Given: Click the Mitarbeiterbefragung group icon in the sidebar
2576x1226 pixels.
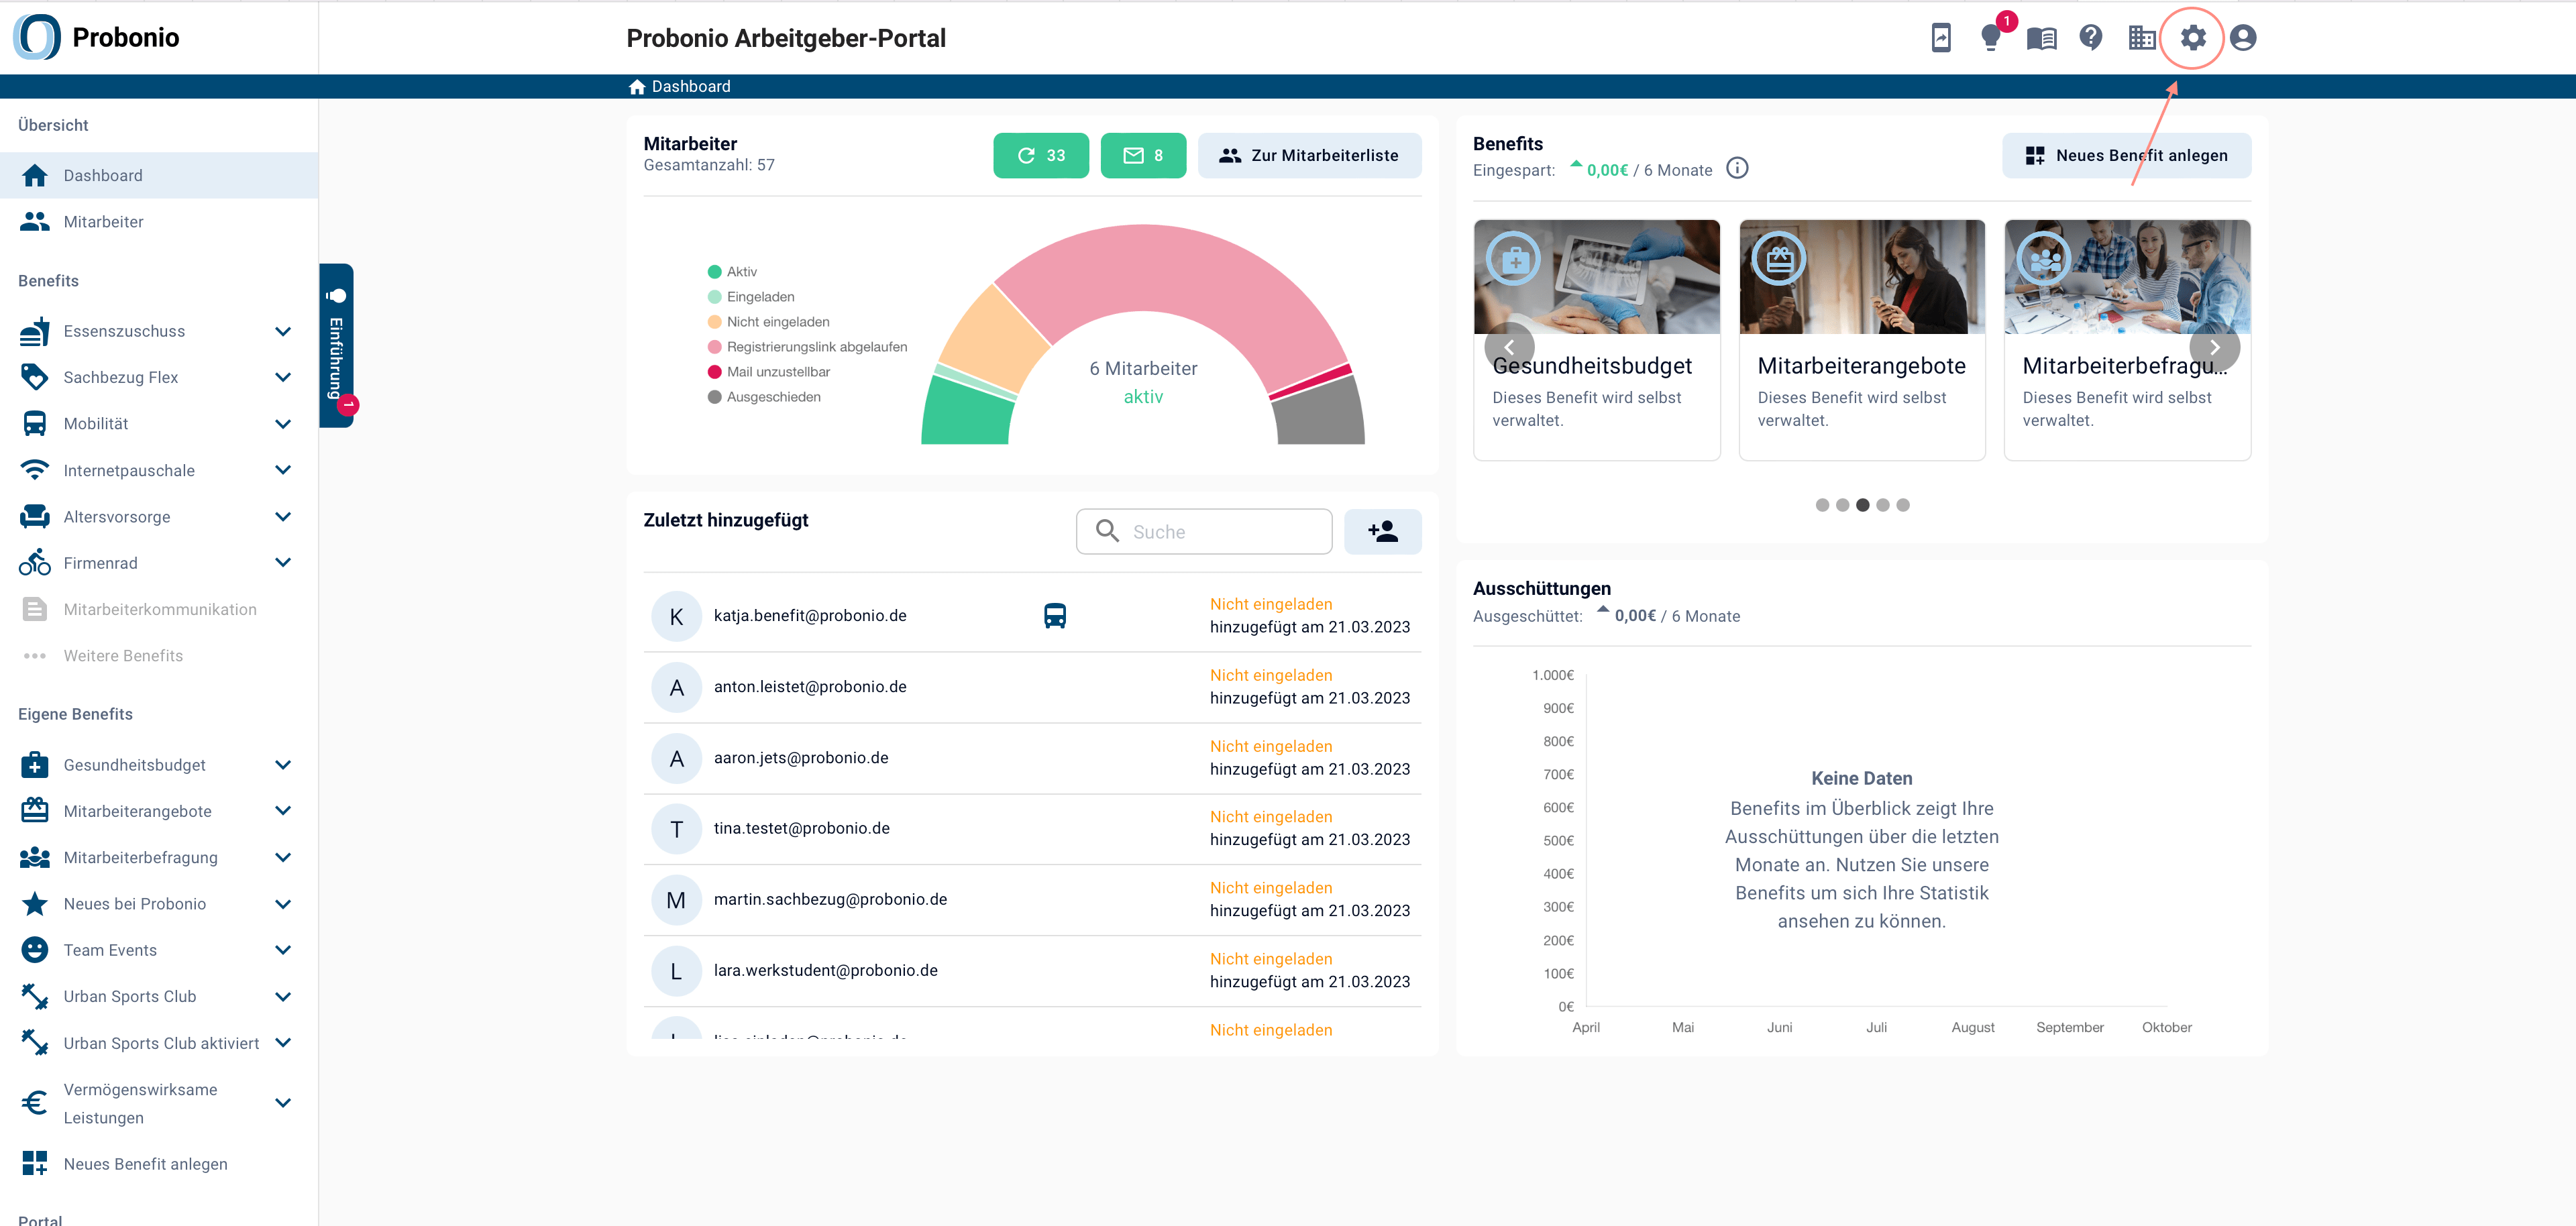Looking at the screenshot, I should (35, 858).
